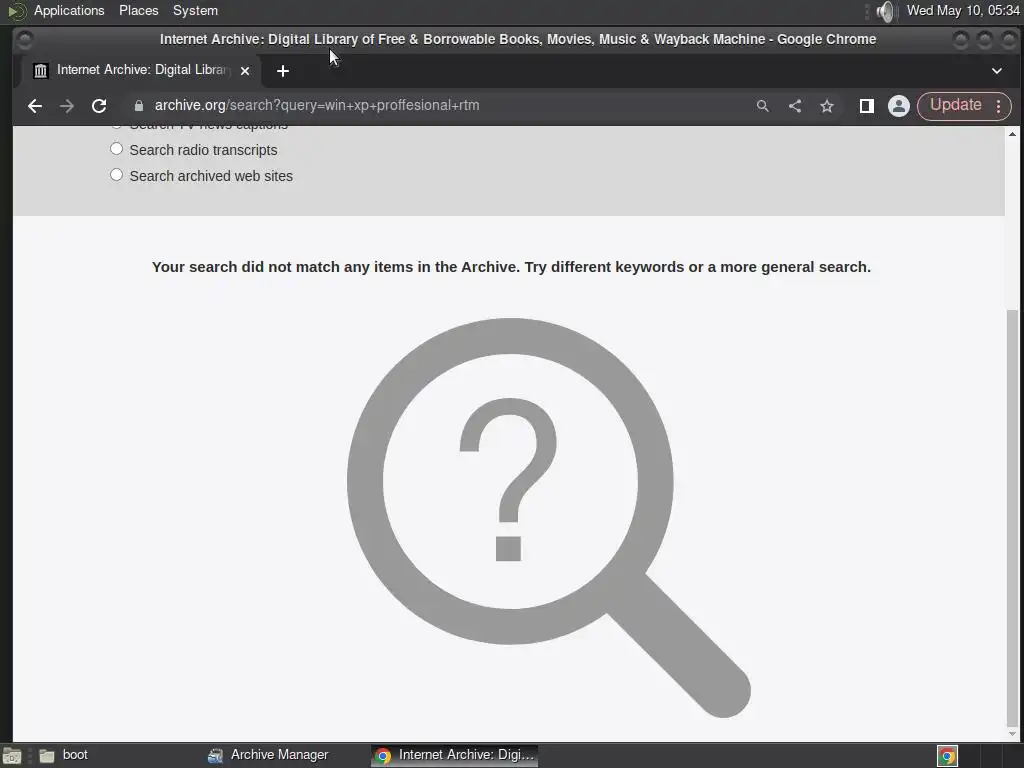
Task: Open the Applications menu
Action: (69, 10)
